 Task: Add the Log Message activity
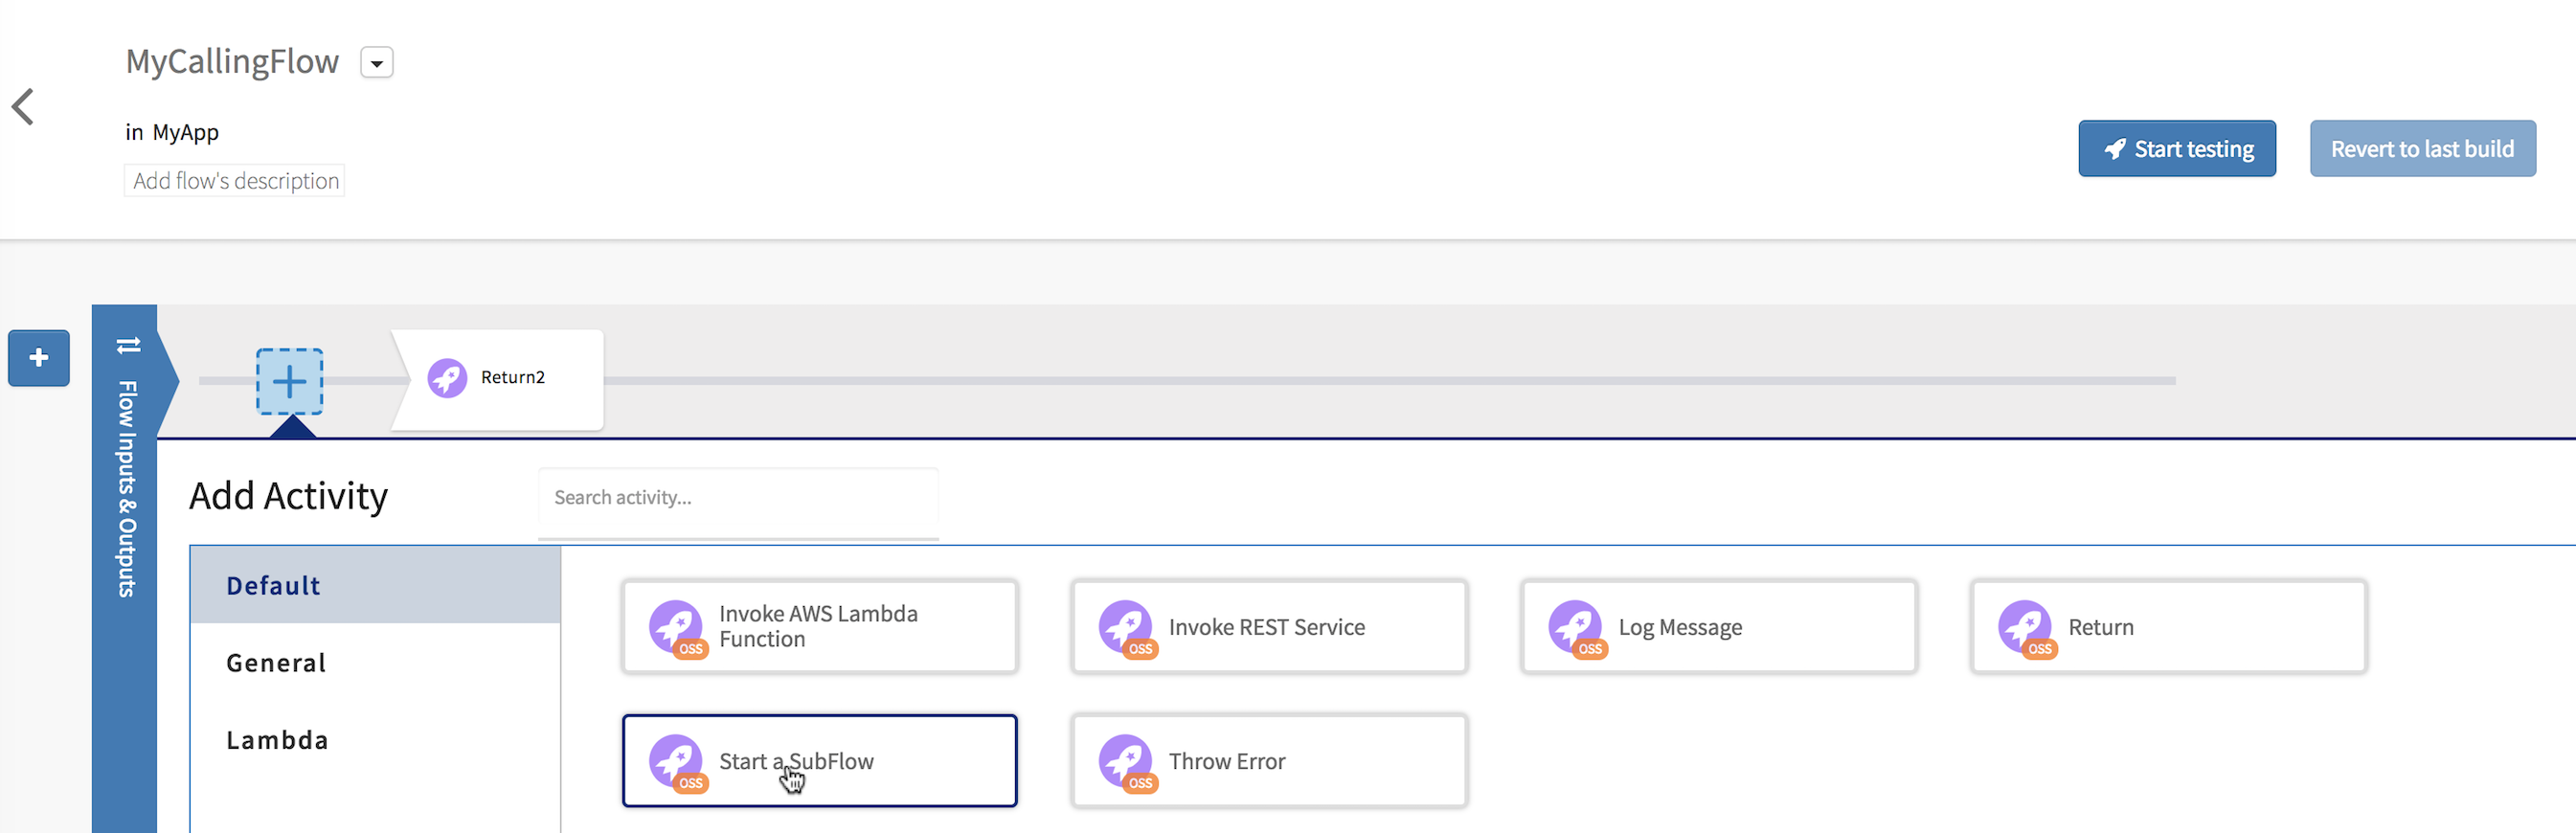click(1719, 627)
